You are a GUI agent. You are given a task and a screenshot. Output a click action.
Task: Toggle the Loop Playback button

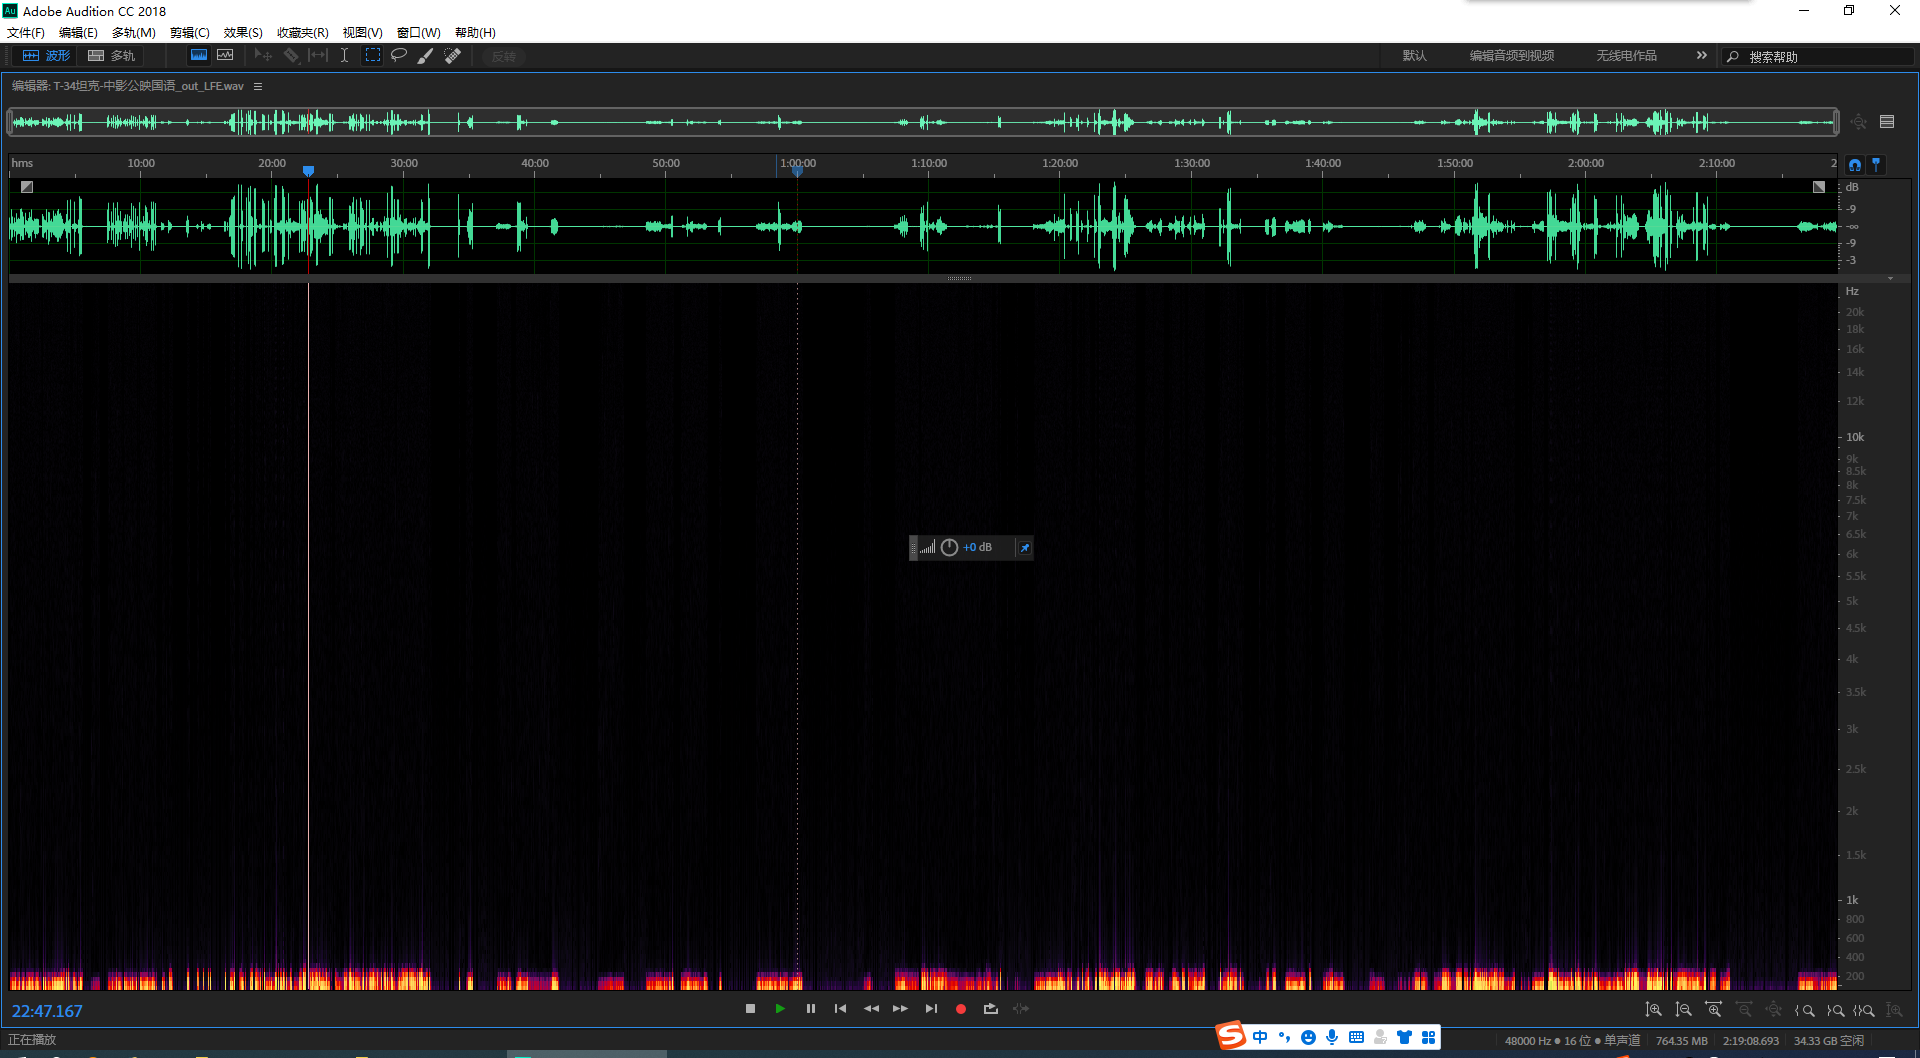[991, 1009]
